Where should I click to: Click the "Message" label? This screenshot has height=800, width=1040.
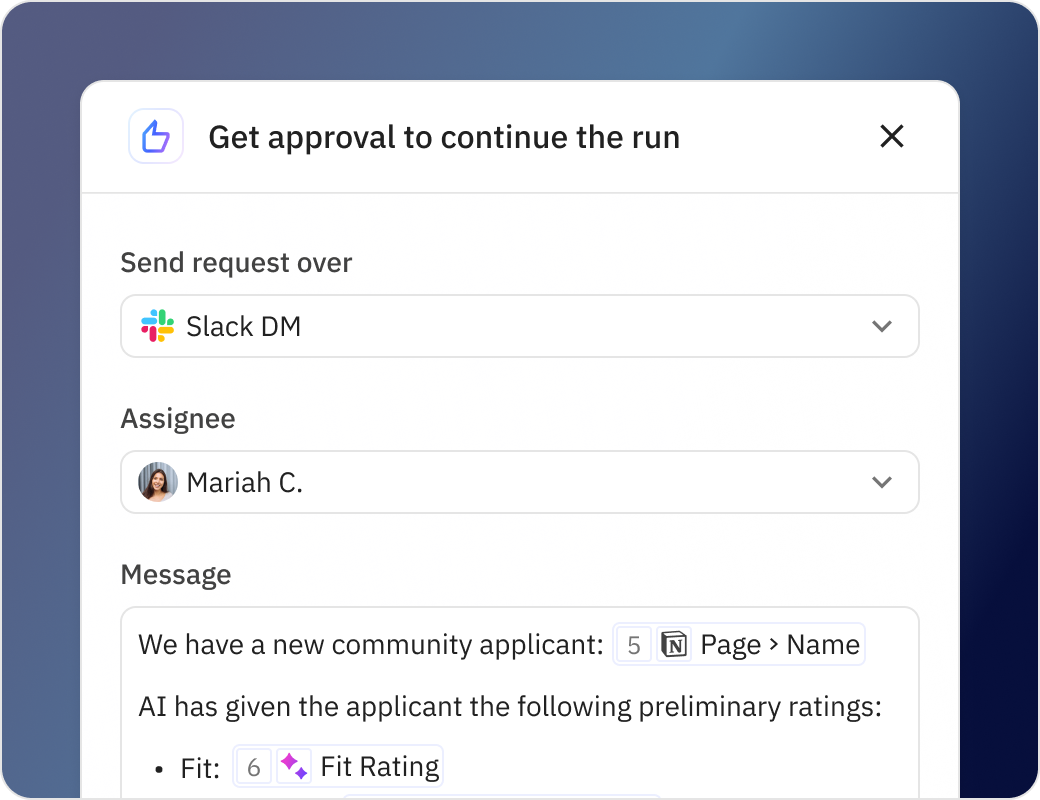coord(176,574)
